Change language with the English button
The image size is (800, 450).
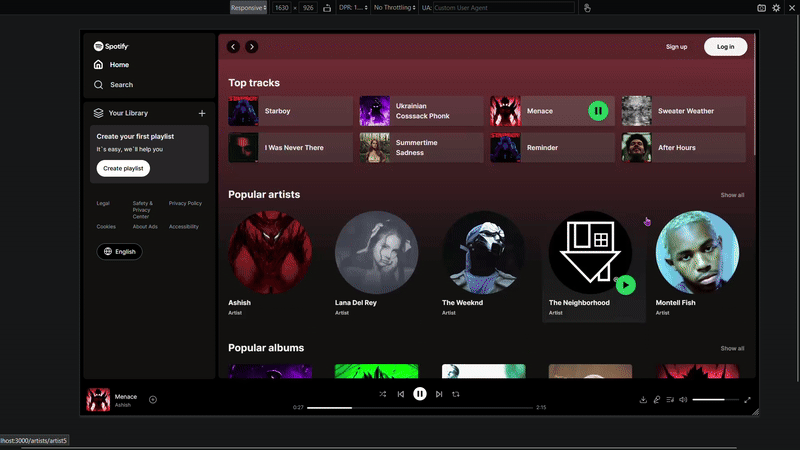click(x=119, y=252)
